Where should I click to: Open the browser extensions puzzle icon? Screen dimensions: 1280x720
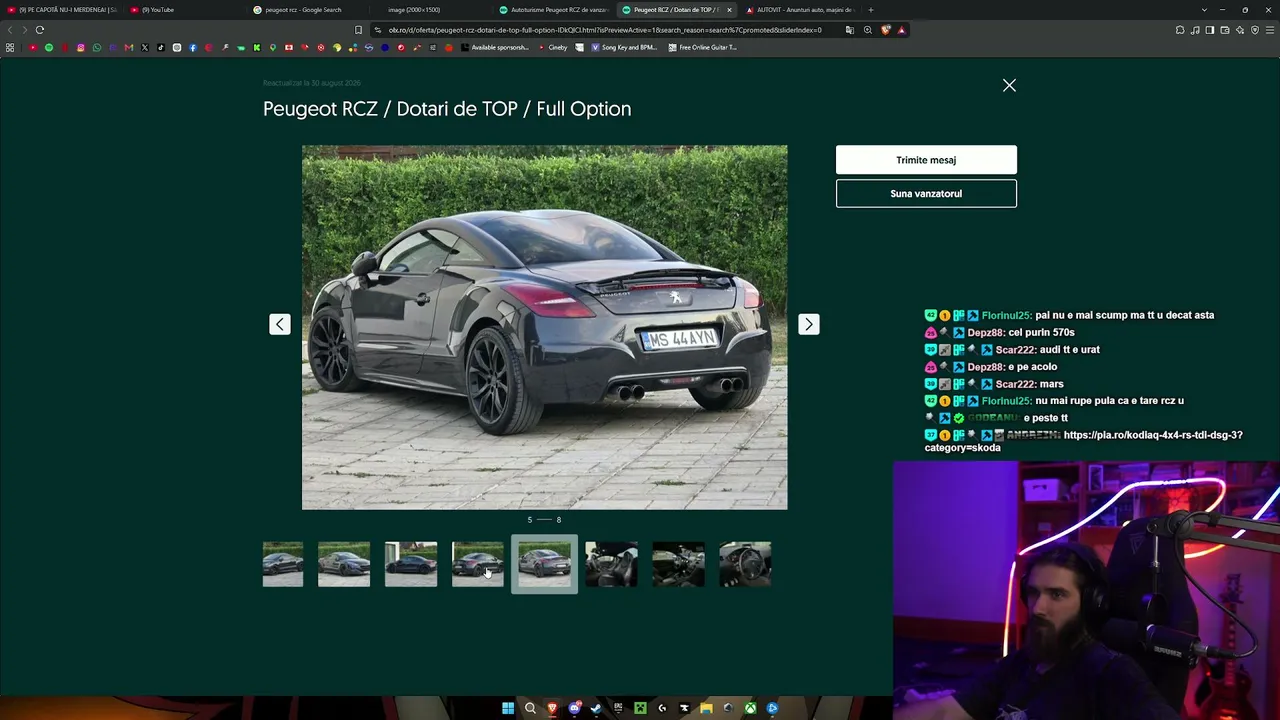(x=1180, y=30)
